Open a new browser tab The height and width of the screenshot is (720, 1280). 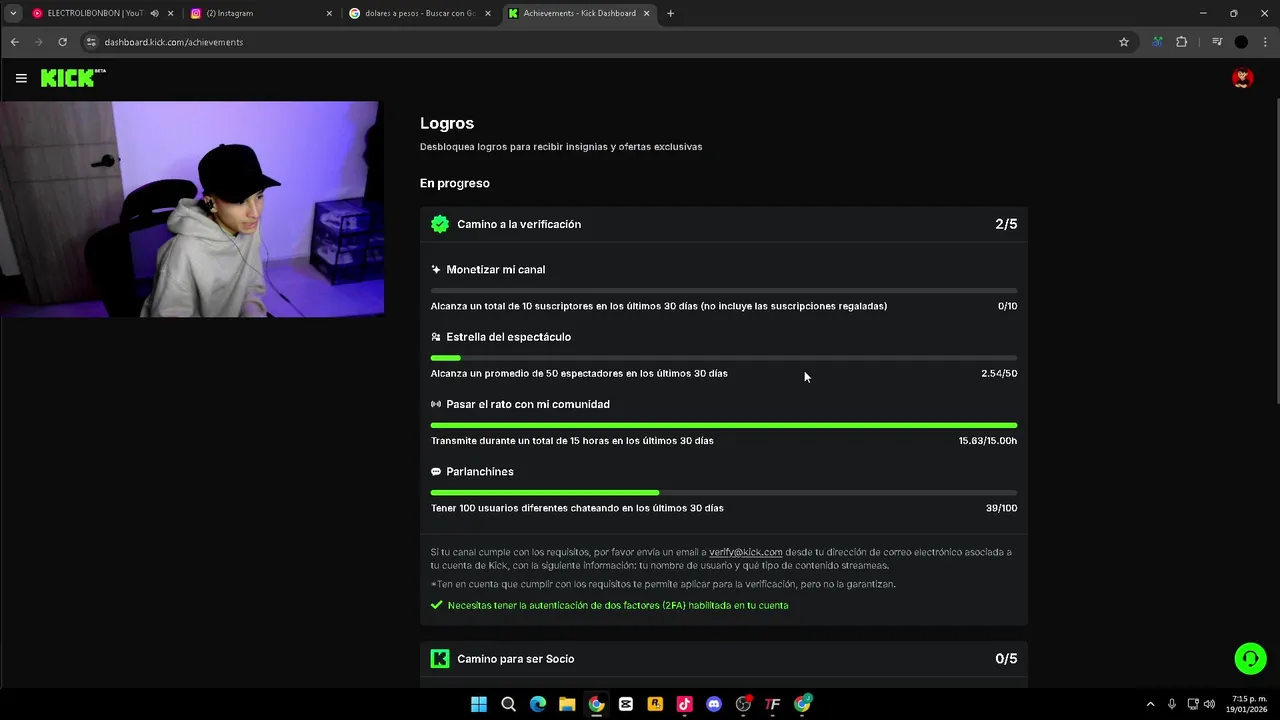pyautogui.click(x=670, y=13)
